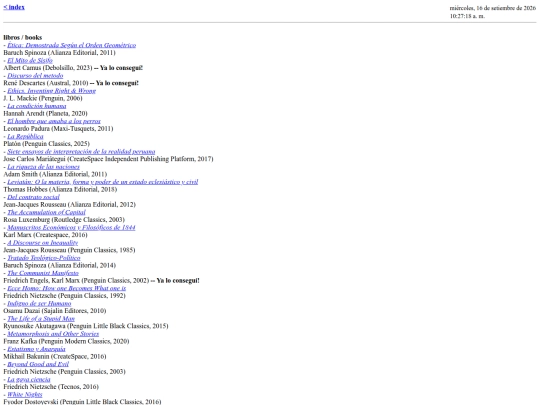Image resolution: width=540 pixels, height=405 pixels.
Task: Follow the 'La condición humana' link
Action: 37,106
